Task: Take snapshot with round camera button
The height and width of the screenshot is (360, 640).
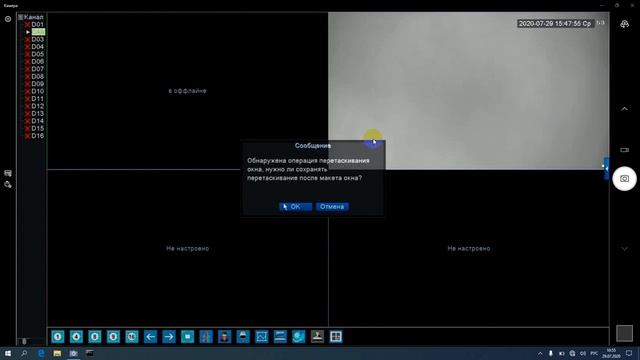Action: [624, 179]
